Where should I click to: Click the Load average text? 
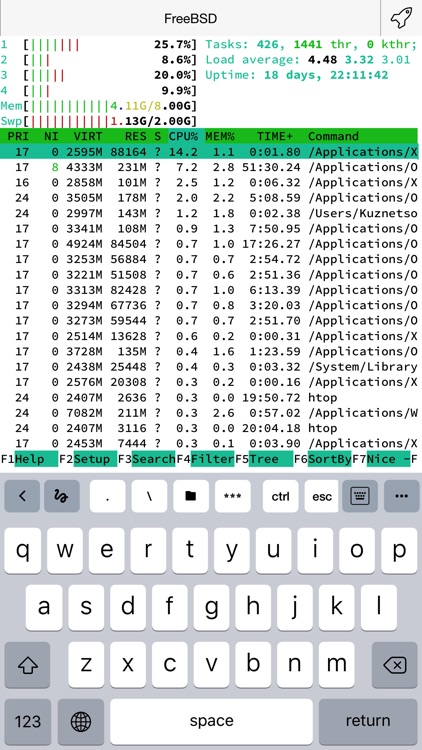308,60
